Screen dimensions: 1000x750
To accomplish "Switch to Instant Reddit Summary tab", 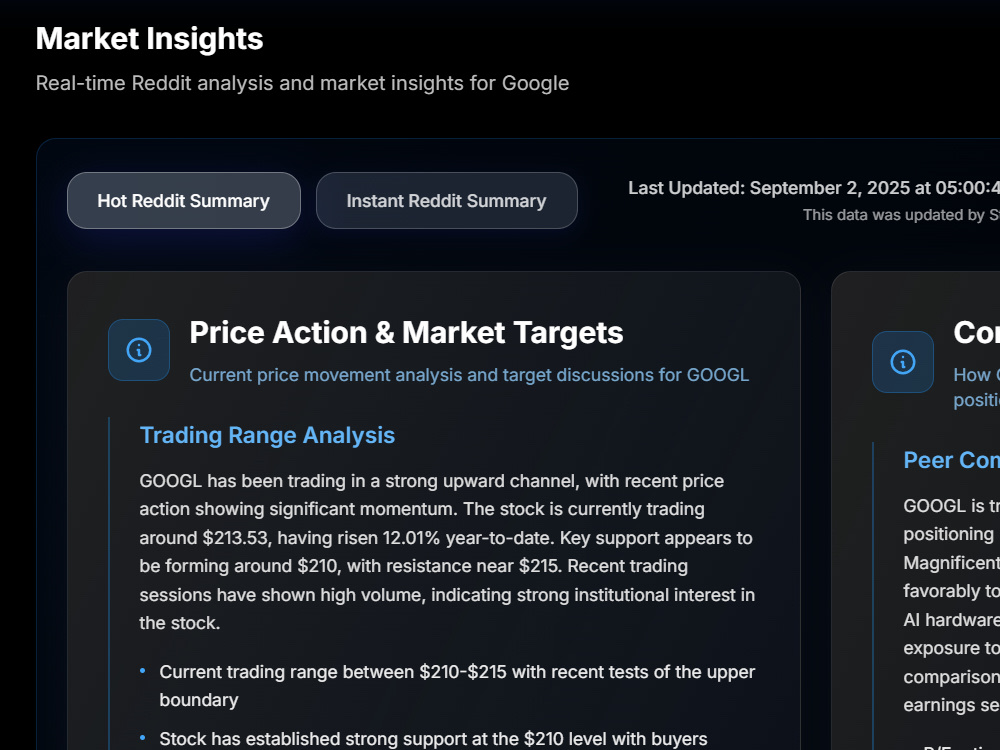I will (x=446, y=201).
